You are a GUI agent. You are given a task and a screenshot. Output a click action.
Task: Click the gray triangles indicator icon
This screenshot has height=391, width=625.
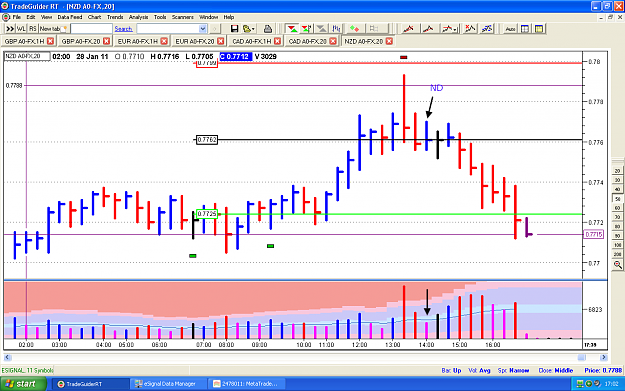[x=321, y=29]
